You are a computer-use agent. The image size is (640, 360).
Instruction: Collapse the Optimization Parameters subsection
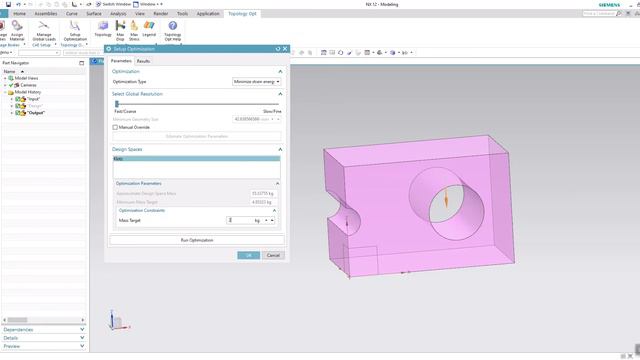(277, 184)
